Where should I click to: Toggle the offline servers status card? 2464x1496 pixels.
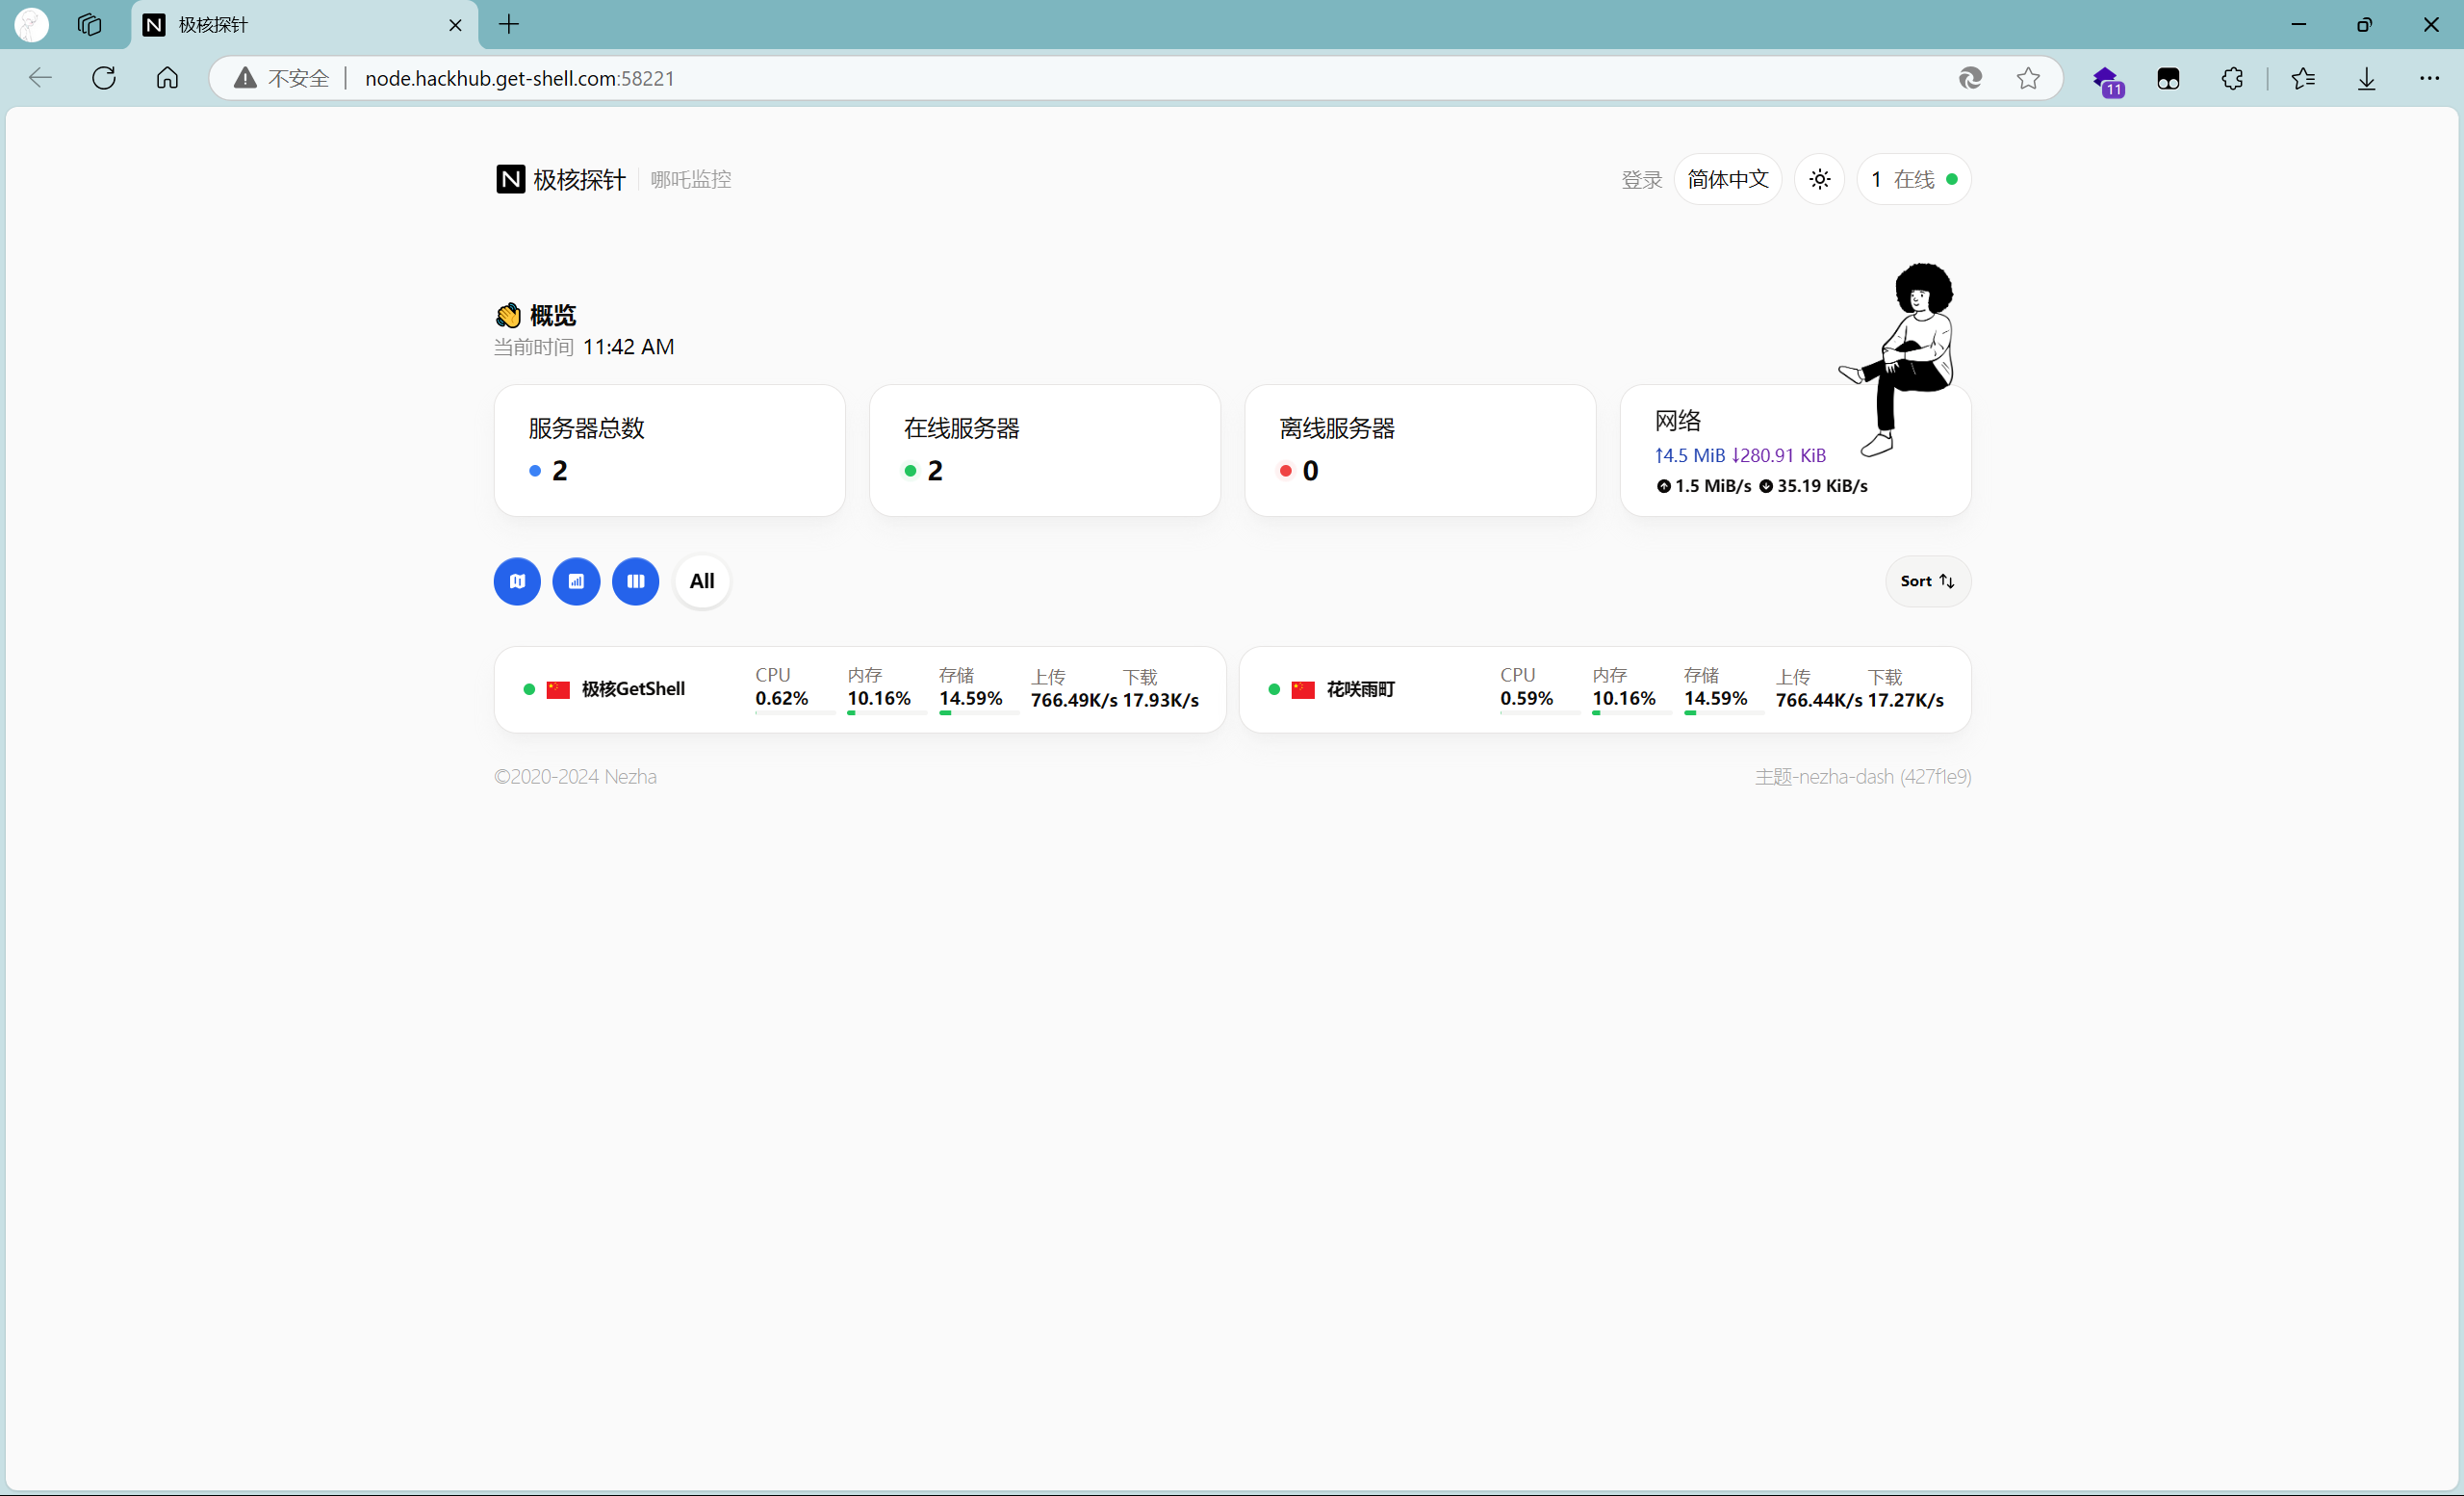[x=1419, y=450]
